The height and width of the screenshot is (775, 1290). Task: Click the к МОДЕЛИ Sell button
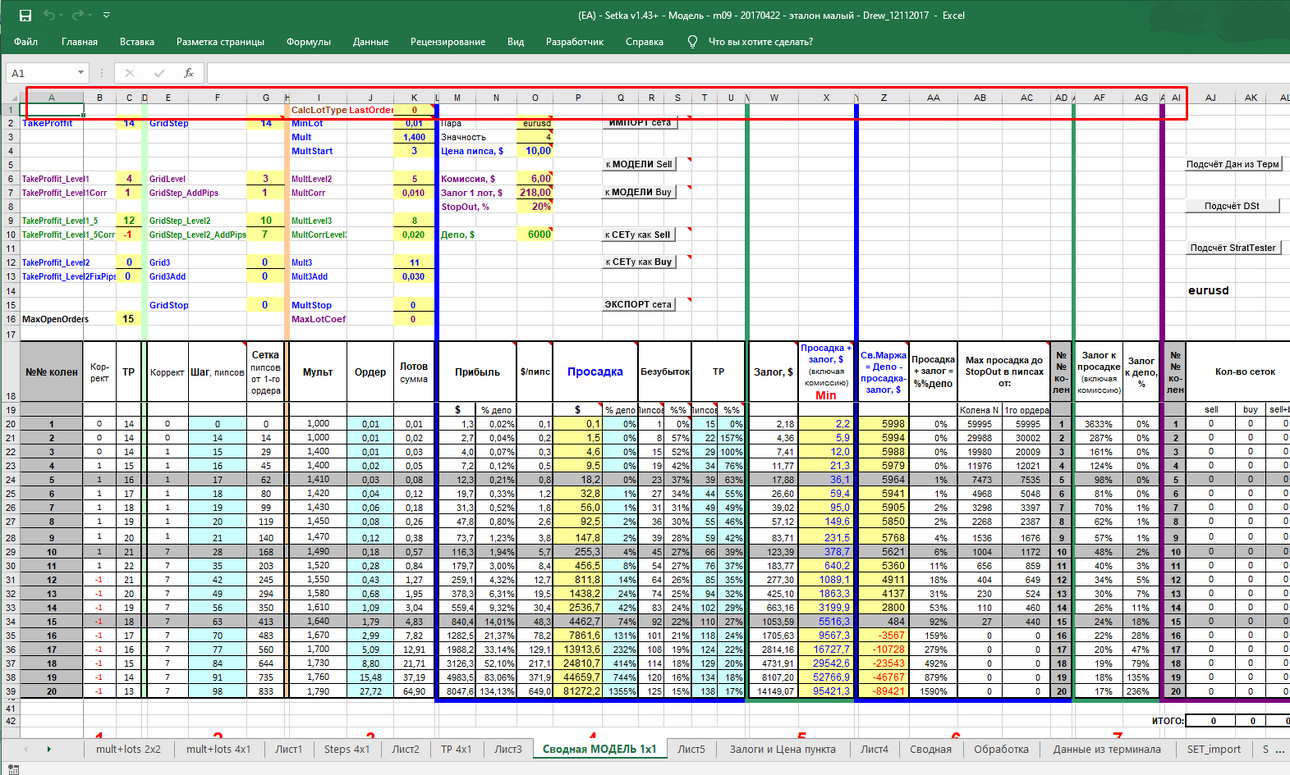click(x=640, y=164)
